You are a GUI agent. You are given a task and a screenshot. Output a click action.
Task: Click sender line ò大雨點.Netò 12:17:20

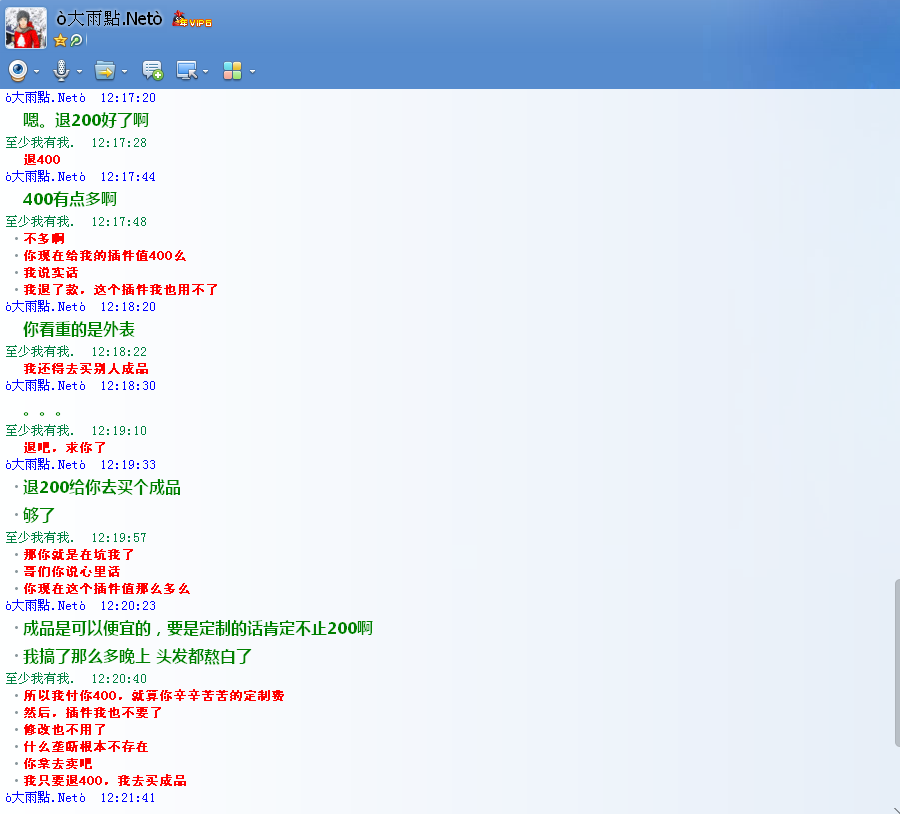tap(80, 98)
